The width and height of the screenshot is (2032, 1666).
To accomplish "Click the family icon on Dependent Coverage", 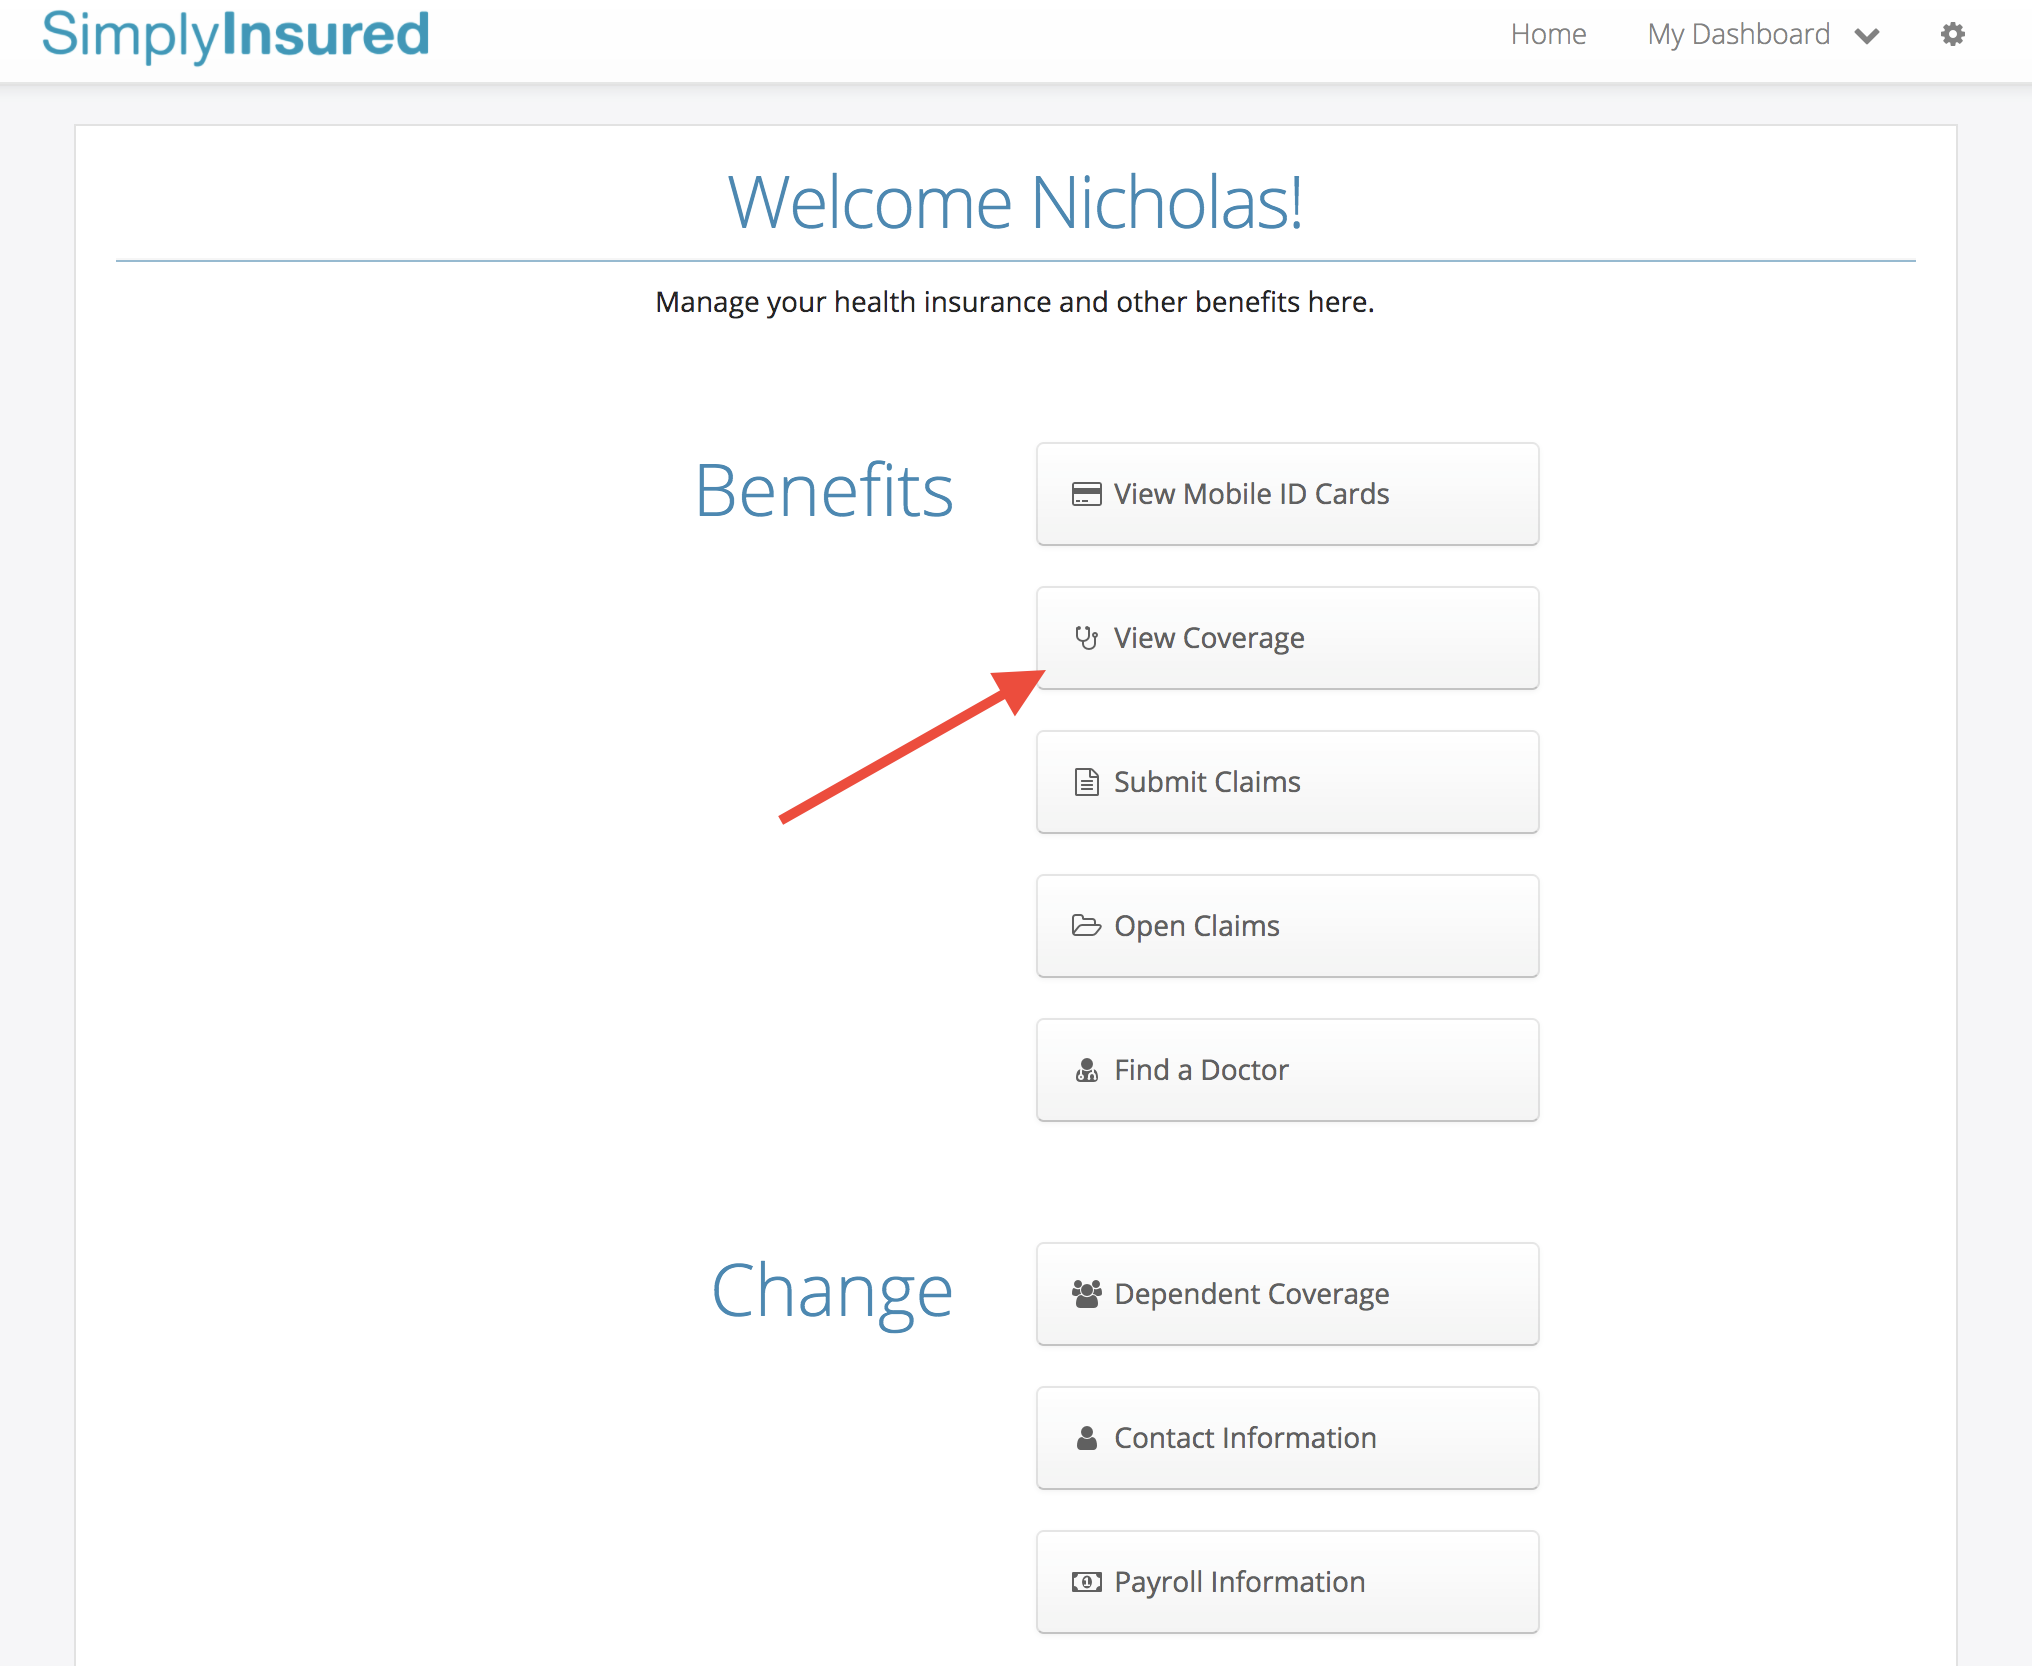I will [x=1087, y=1294].
